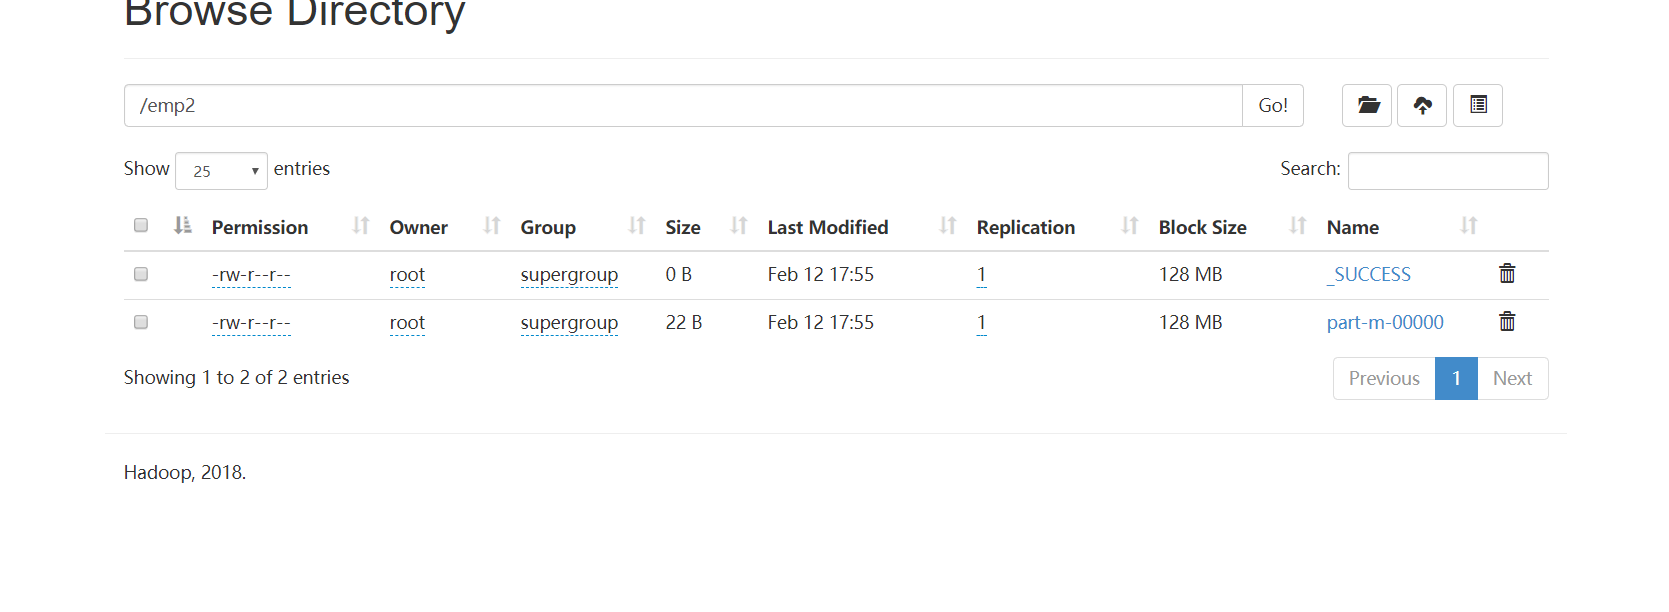Edit permission -rw-r--r-- of part-m-00000 row
The image size is (1669, 612).
click(251, 323)
